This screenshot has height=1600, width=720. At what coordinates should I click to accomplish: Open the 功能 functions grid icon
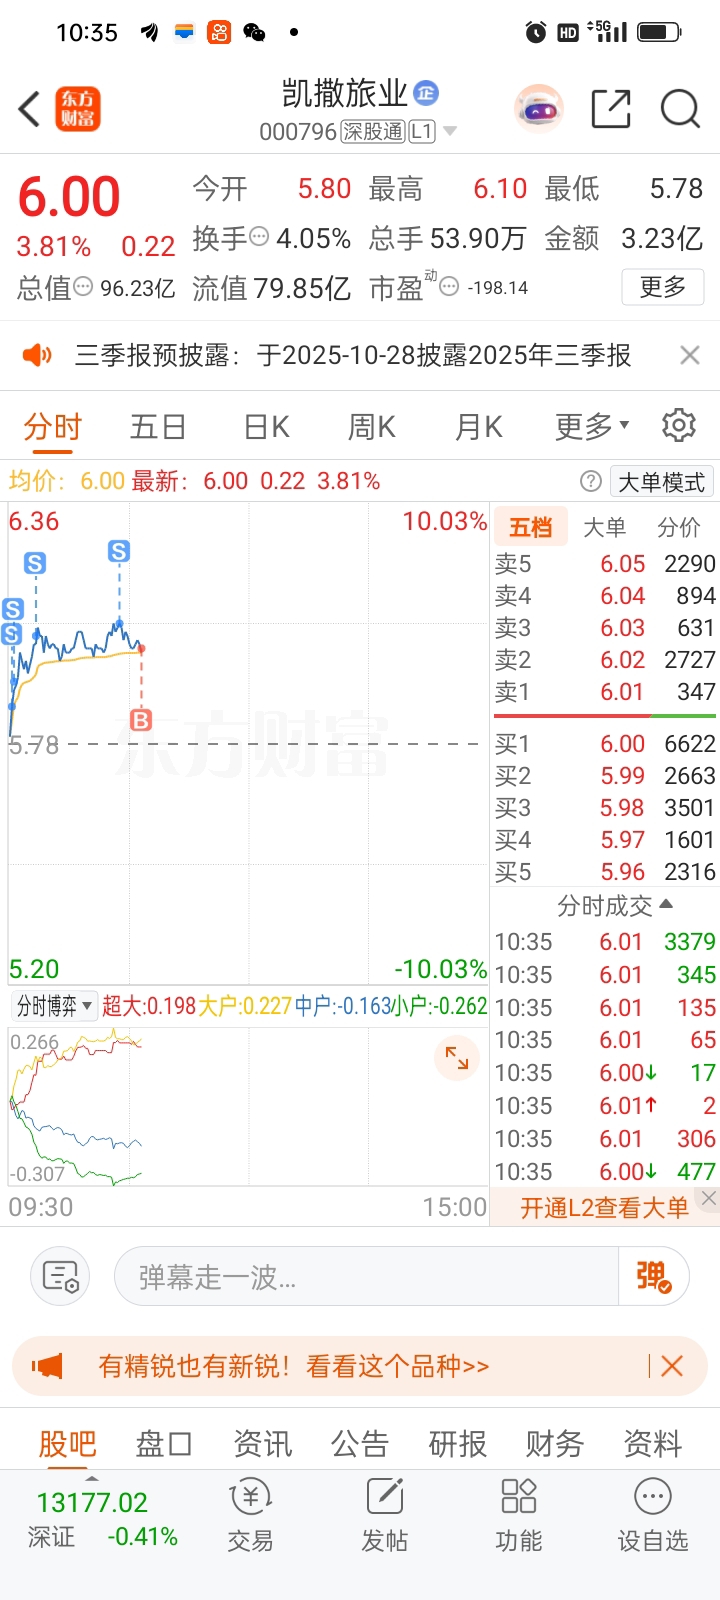[x=518, y=1515]
